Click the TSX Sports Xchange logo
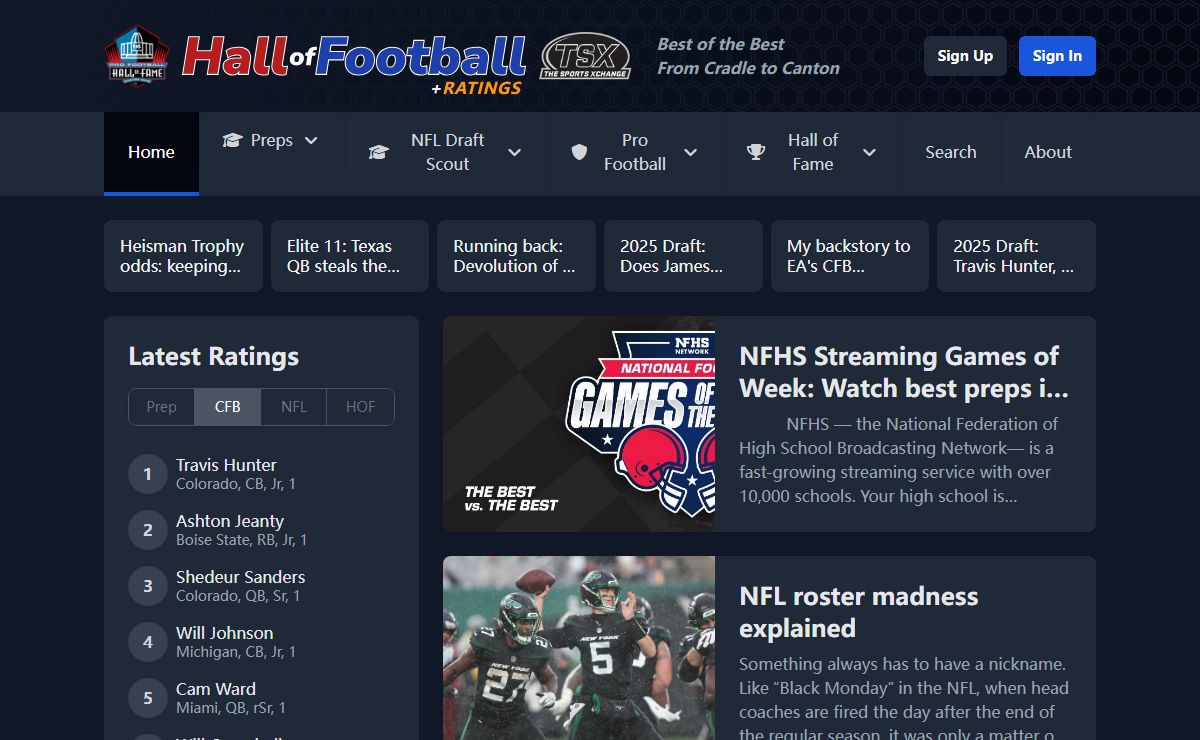The height and width of the screenshot is (740, 1200). [x=585, y=56]
